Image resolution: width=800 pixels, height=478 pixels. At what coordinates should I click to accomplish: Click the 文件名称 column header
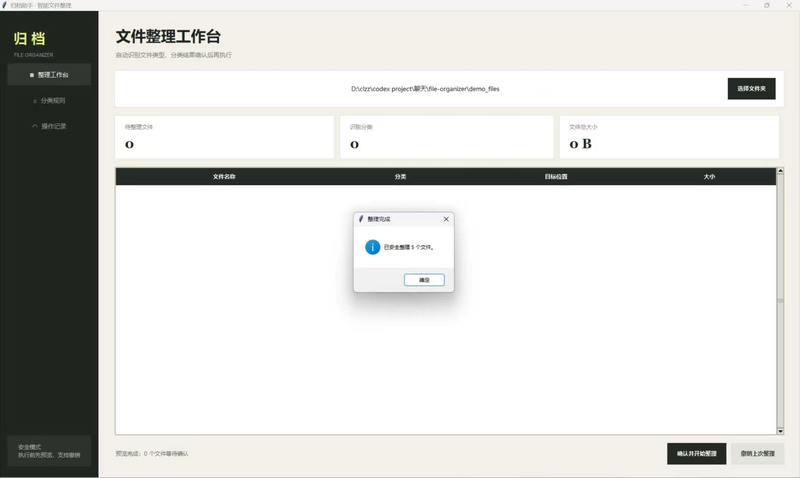tap(224, 177)
